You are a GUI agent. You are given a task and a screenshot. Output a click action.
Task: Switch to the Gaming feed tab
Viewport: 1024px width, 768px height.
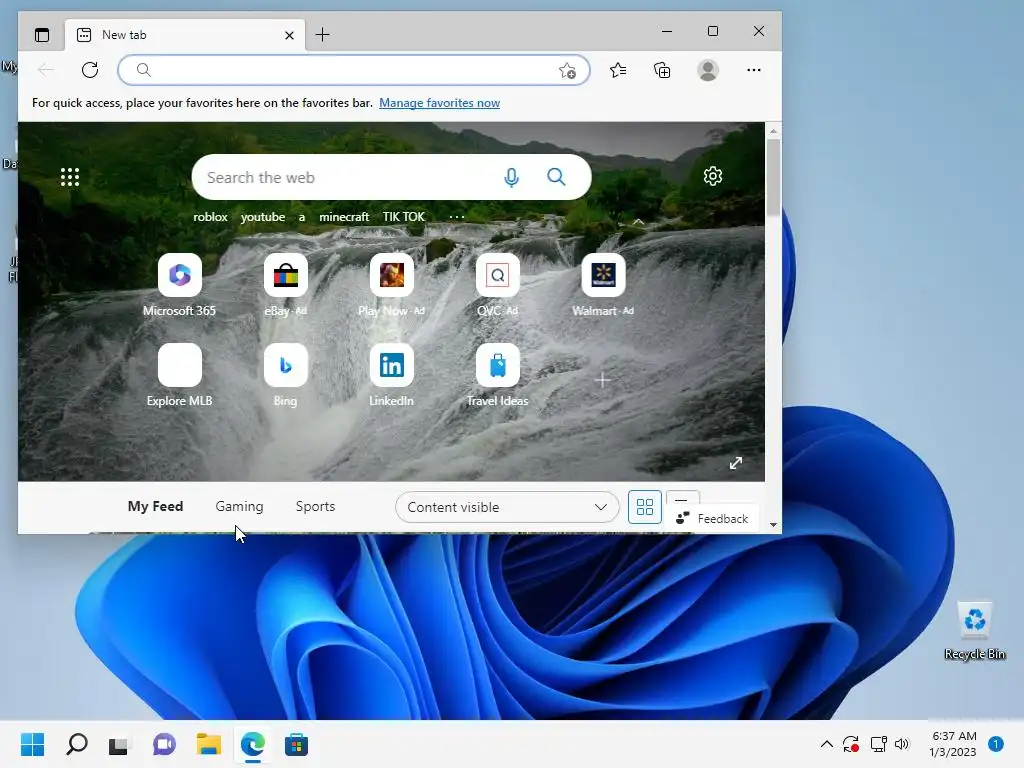pyautogui.click(x=240, y=506)
